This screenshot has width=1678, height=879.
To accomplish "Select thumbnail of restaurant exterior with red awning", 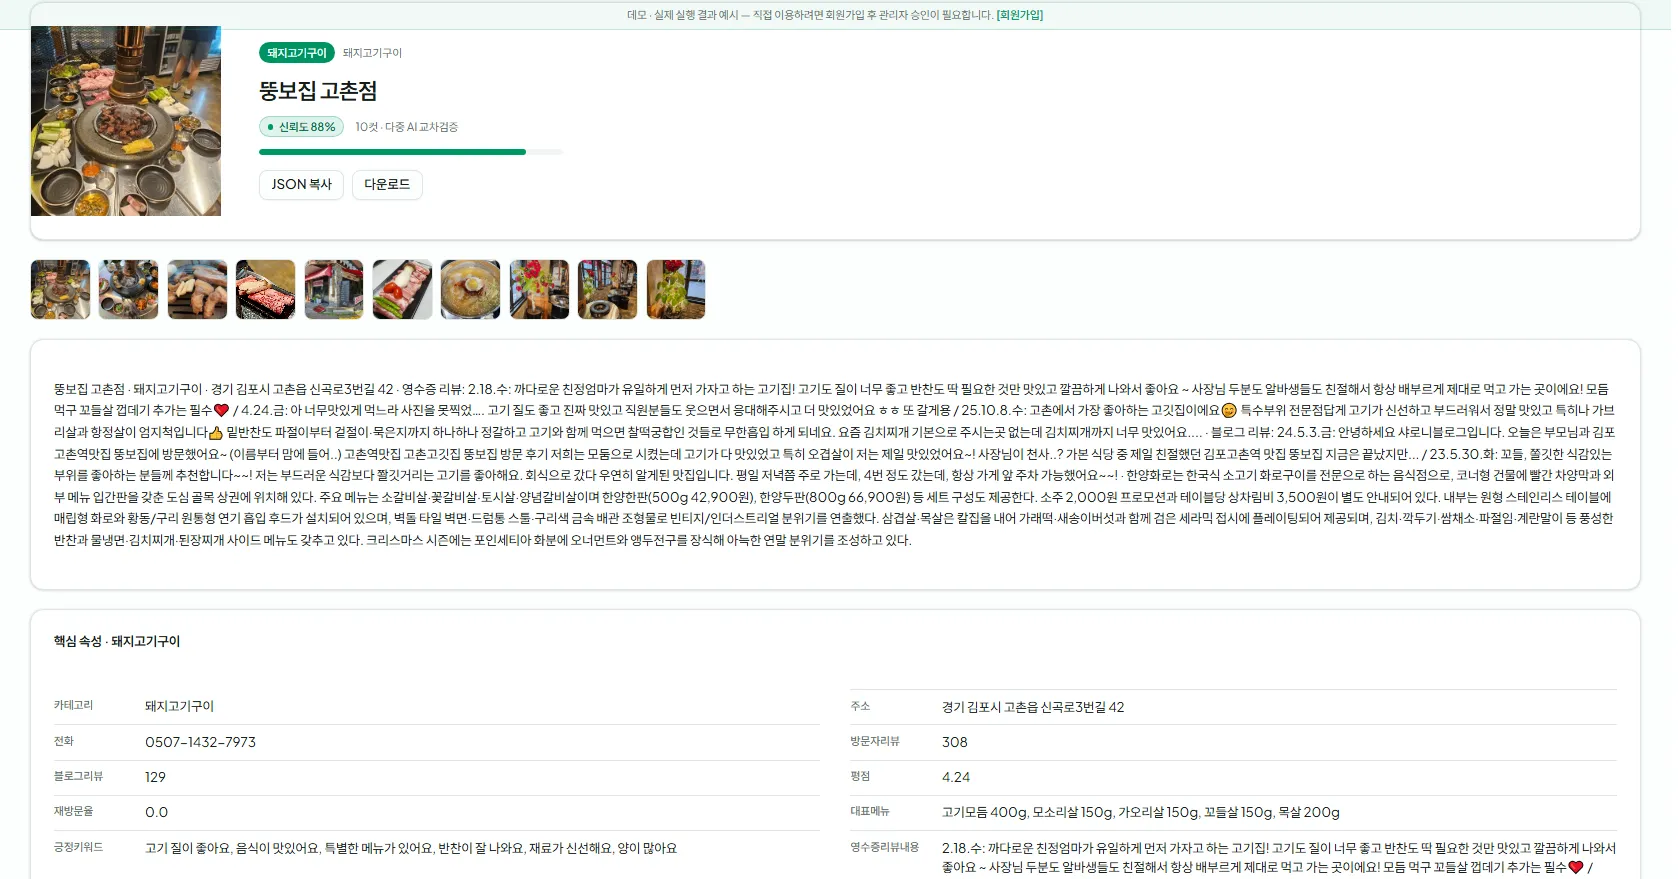I will (x=334, y=290).
